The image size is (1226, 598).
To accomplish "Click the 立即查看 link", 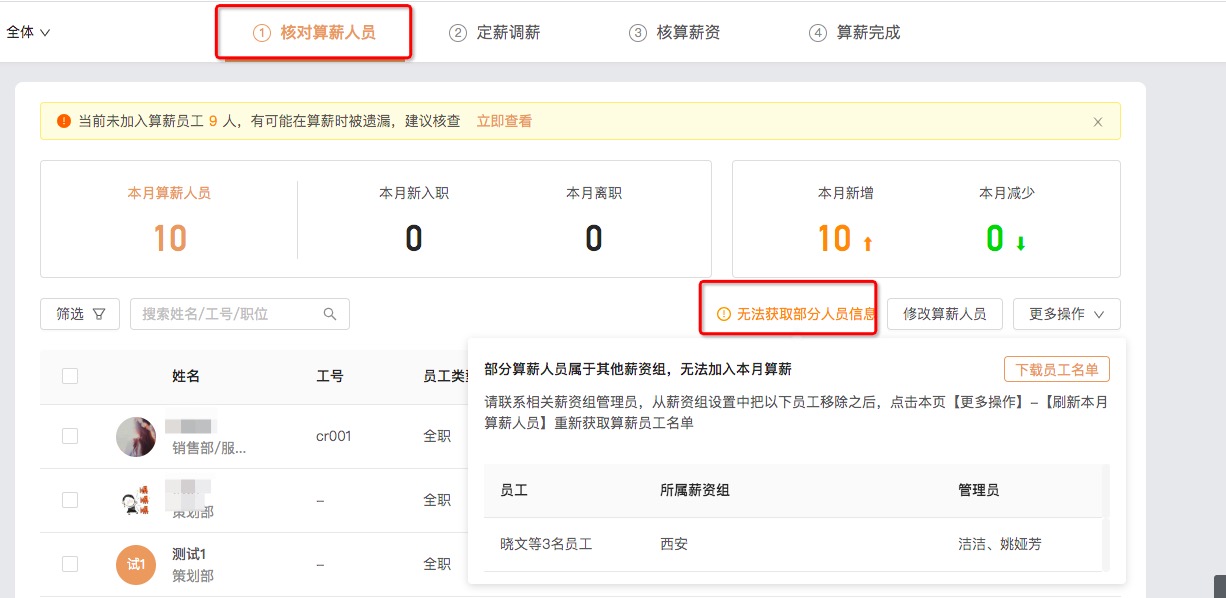I will point(504,121).
